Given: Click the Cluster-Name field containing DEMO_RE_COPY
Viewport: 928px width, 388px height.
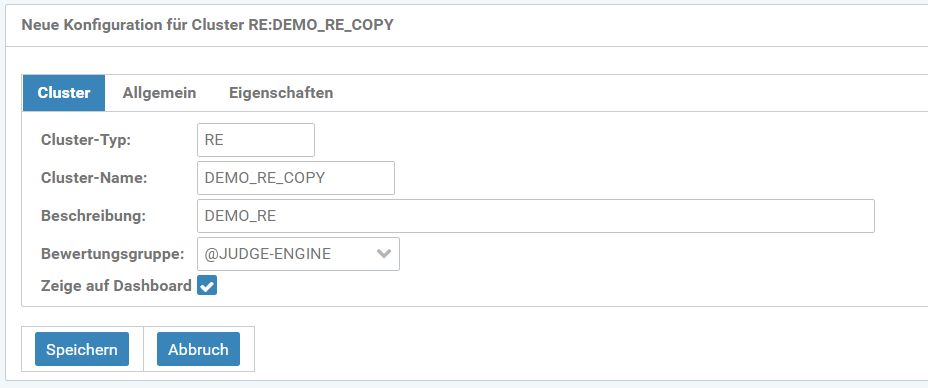Looking at the screenshot, I should [295, 178].
